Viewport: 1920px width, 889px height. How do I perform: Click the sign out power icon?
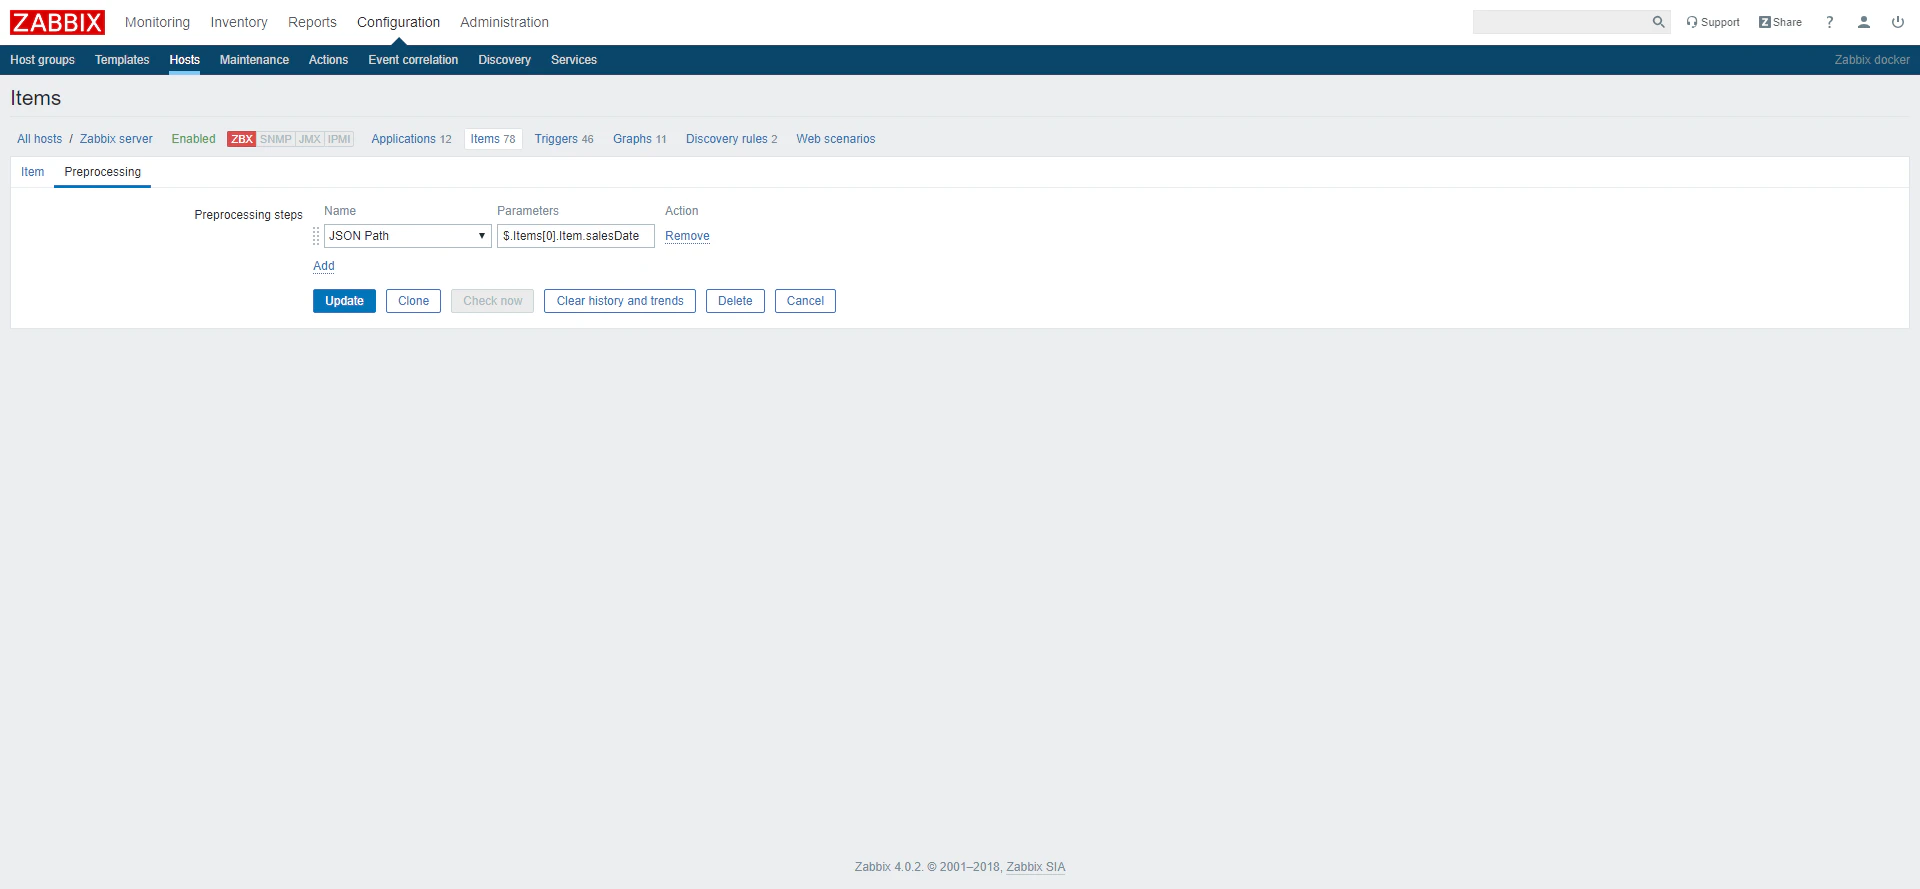coord(1898,22)
